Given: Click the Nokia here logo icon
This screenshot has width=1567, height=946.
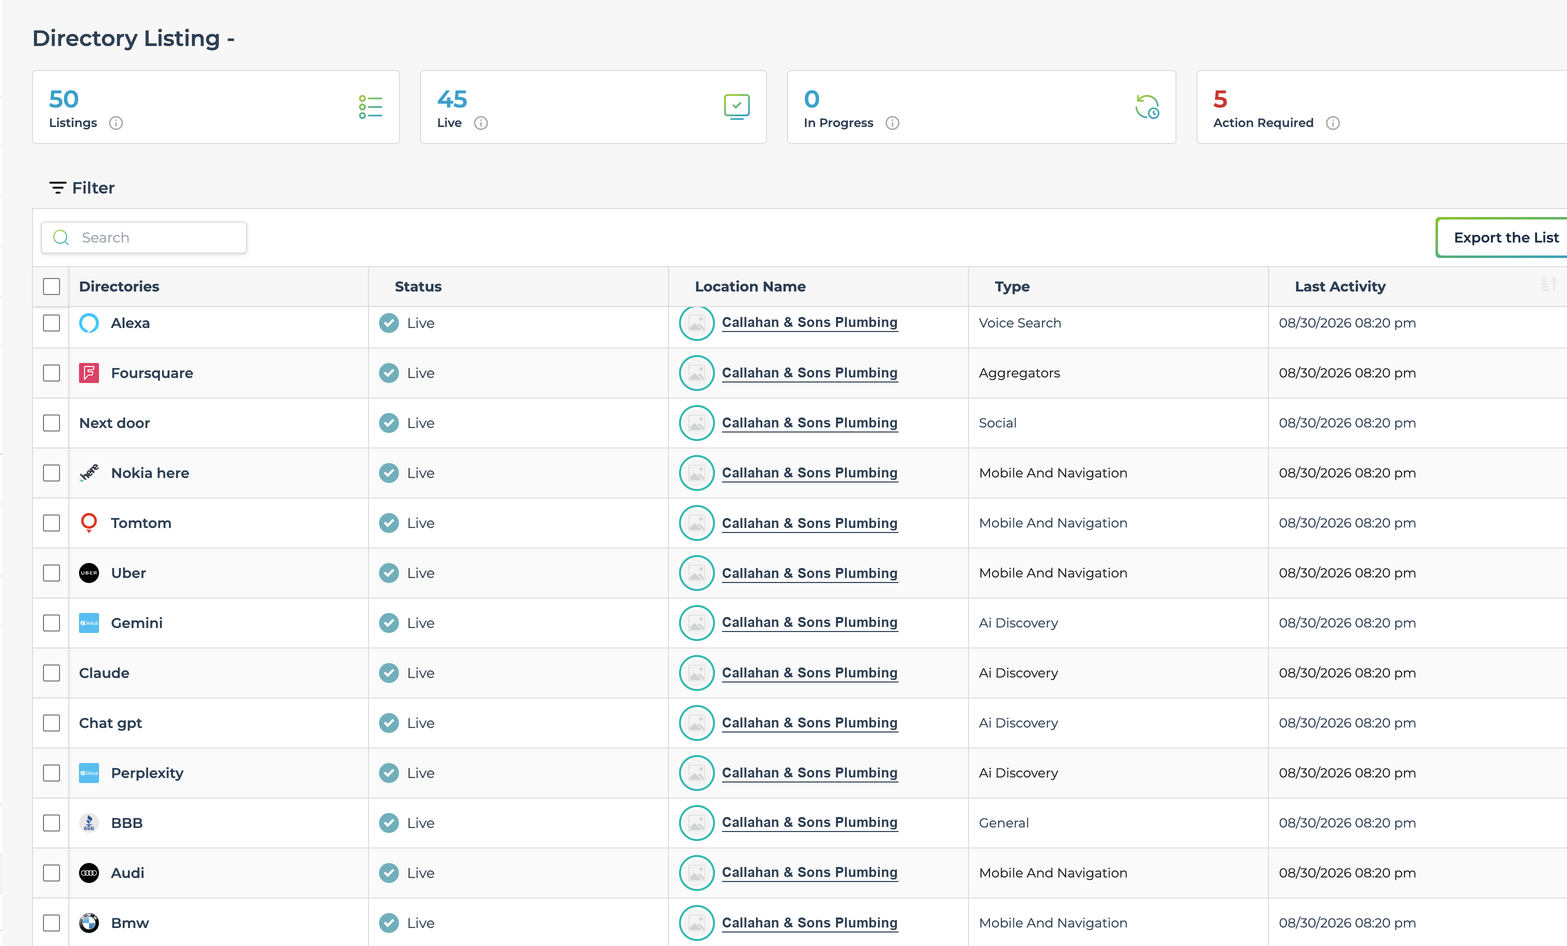Looking at the screenshot, I should [x=89, y=473].
